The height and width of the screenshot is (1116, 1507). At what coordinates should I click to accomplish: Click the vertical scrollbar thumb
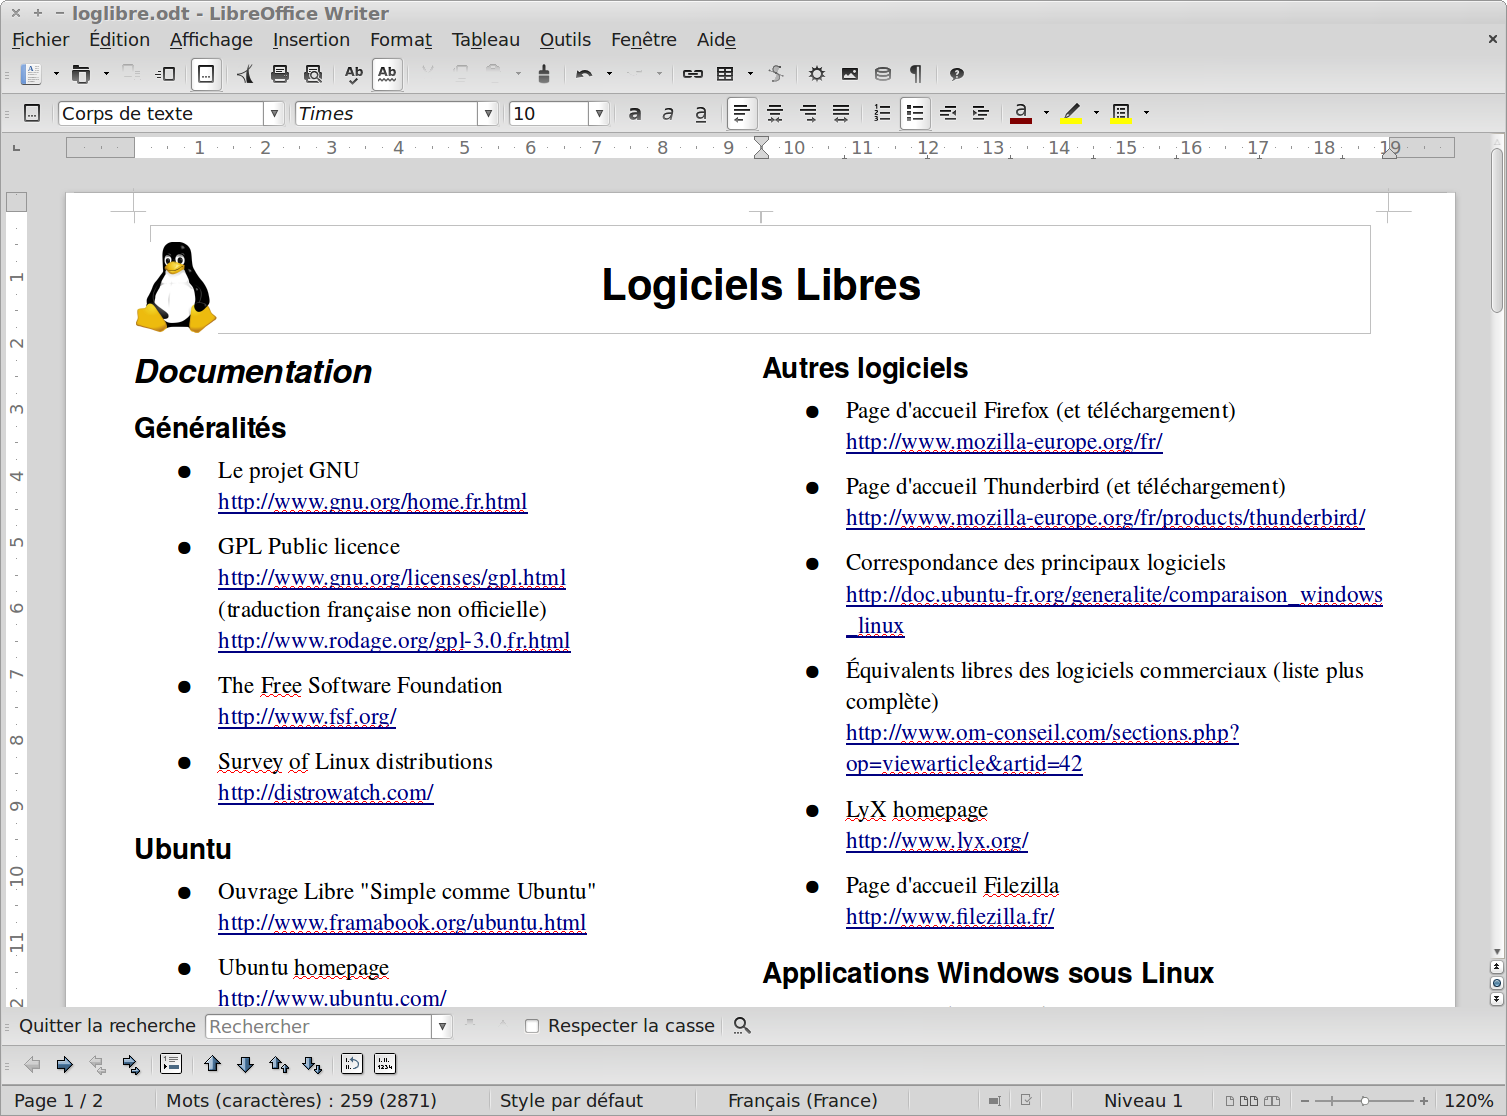point(1497,232)
